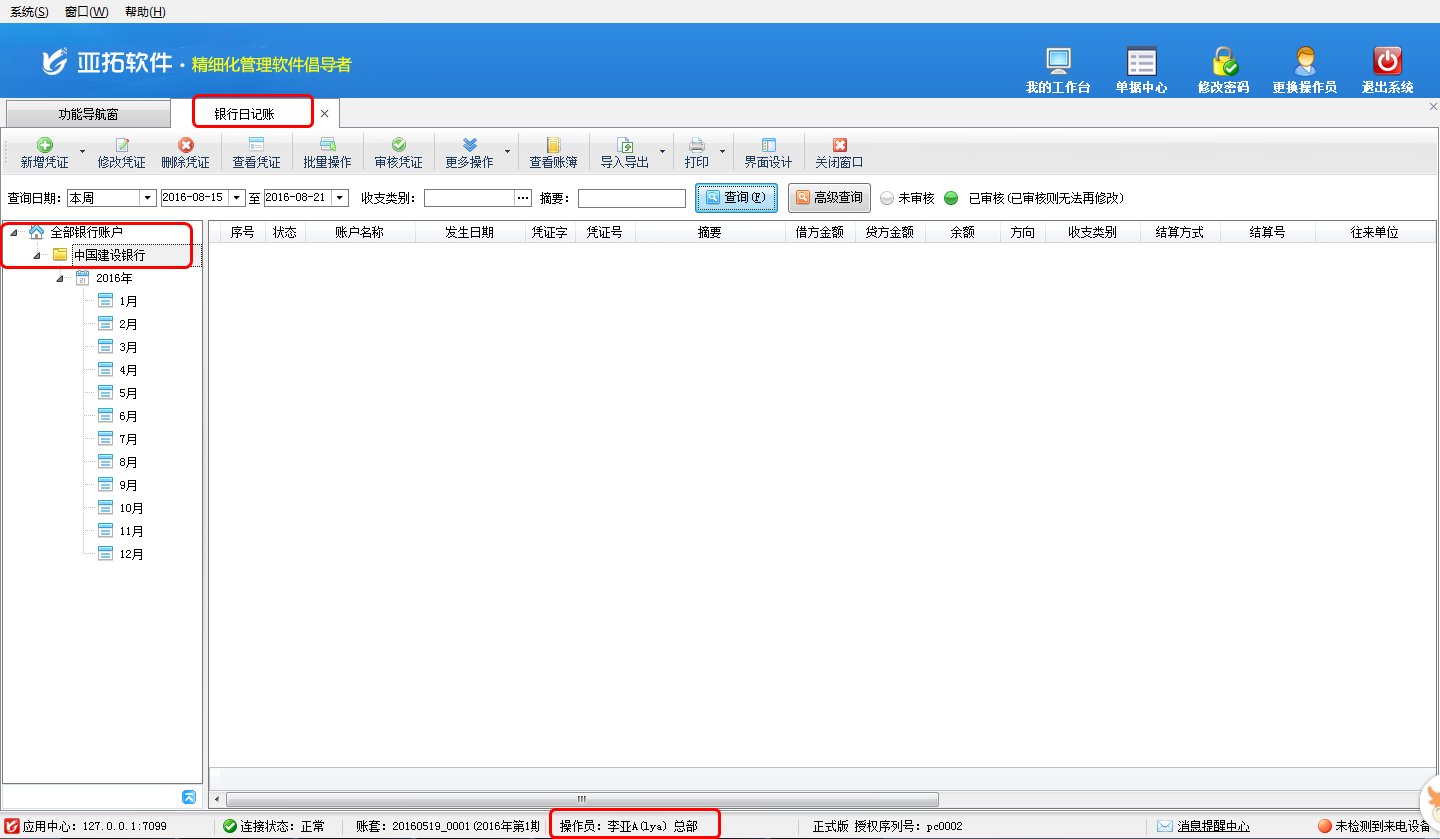Viewport: 1440px width, 839px height.
Task: Switch to the 功能导航窗 tab
Action: (88, 114)
